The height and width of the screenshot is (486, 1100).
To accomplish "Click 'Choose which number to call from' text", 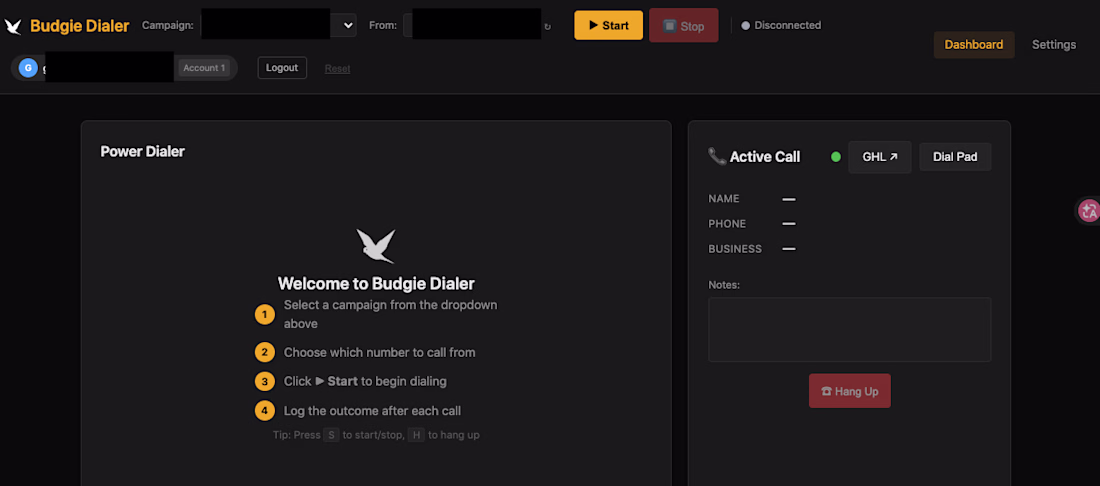I will coord(380,352).
